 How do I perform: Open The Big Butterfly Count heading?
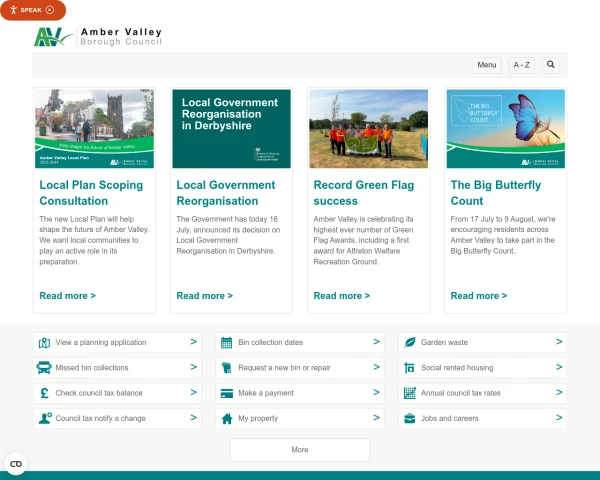(x=496, y=193)
